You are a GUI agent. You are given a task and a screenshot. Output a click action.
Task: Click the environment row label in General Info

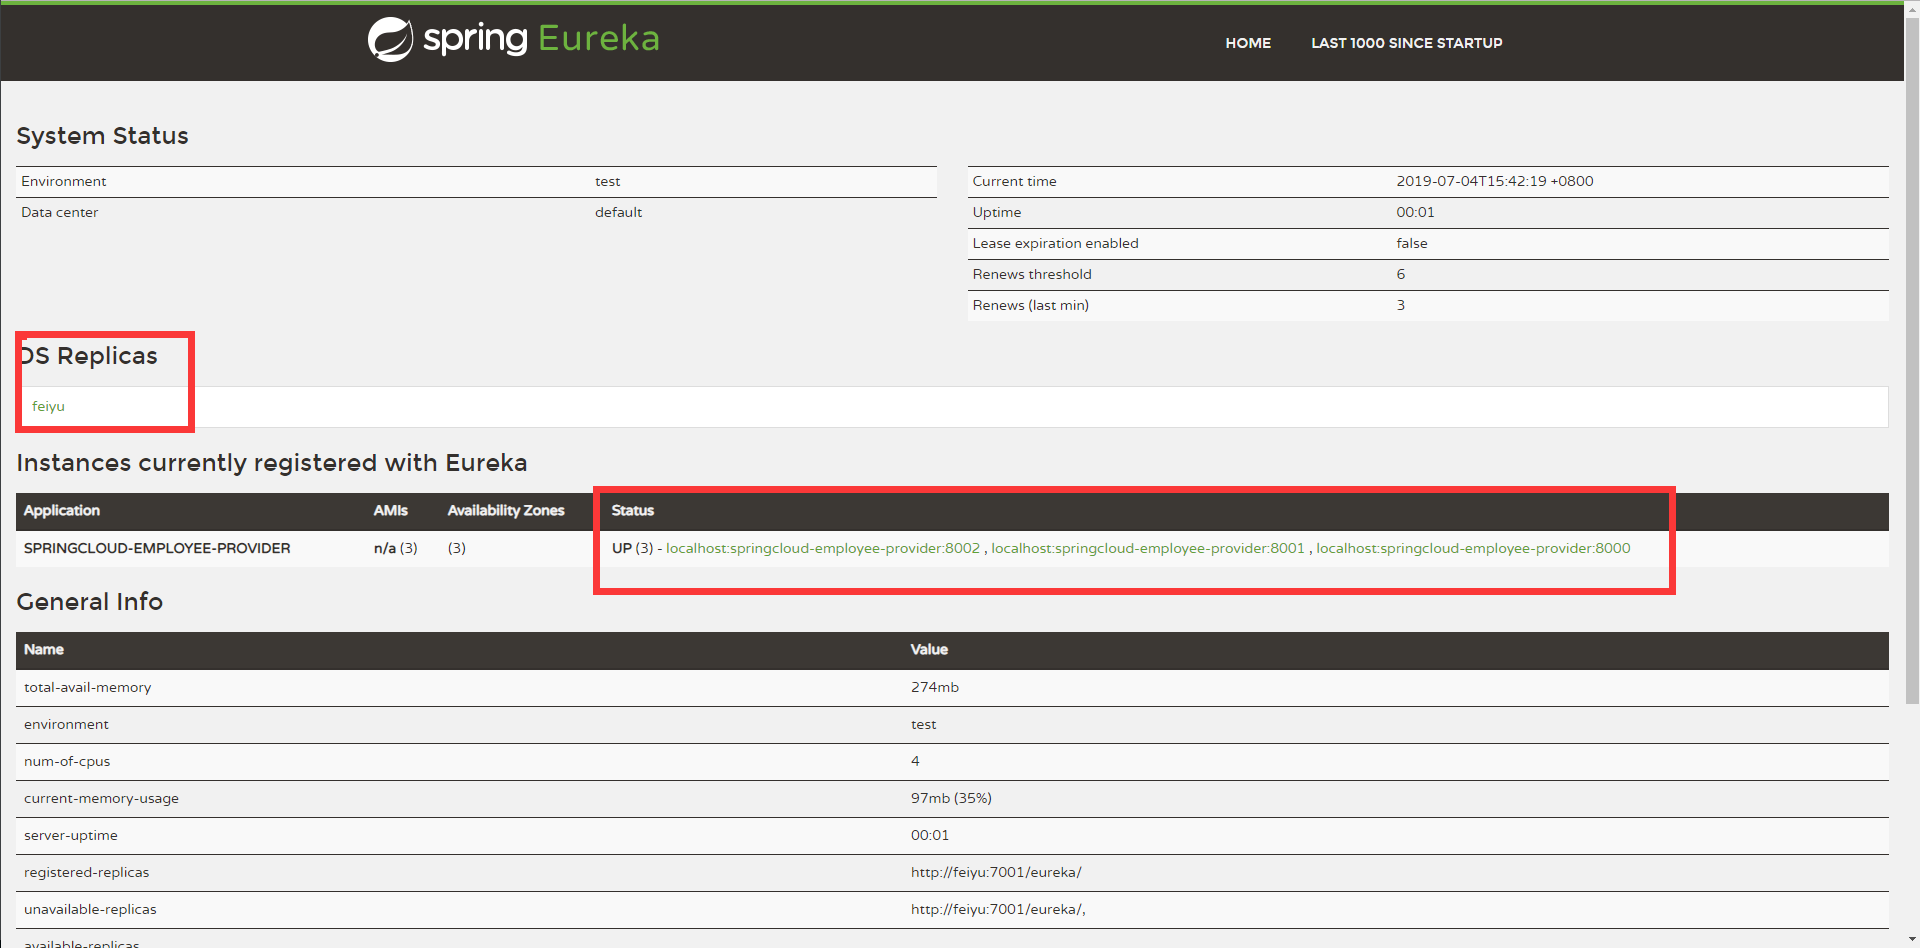click(x=66, y=724)
